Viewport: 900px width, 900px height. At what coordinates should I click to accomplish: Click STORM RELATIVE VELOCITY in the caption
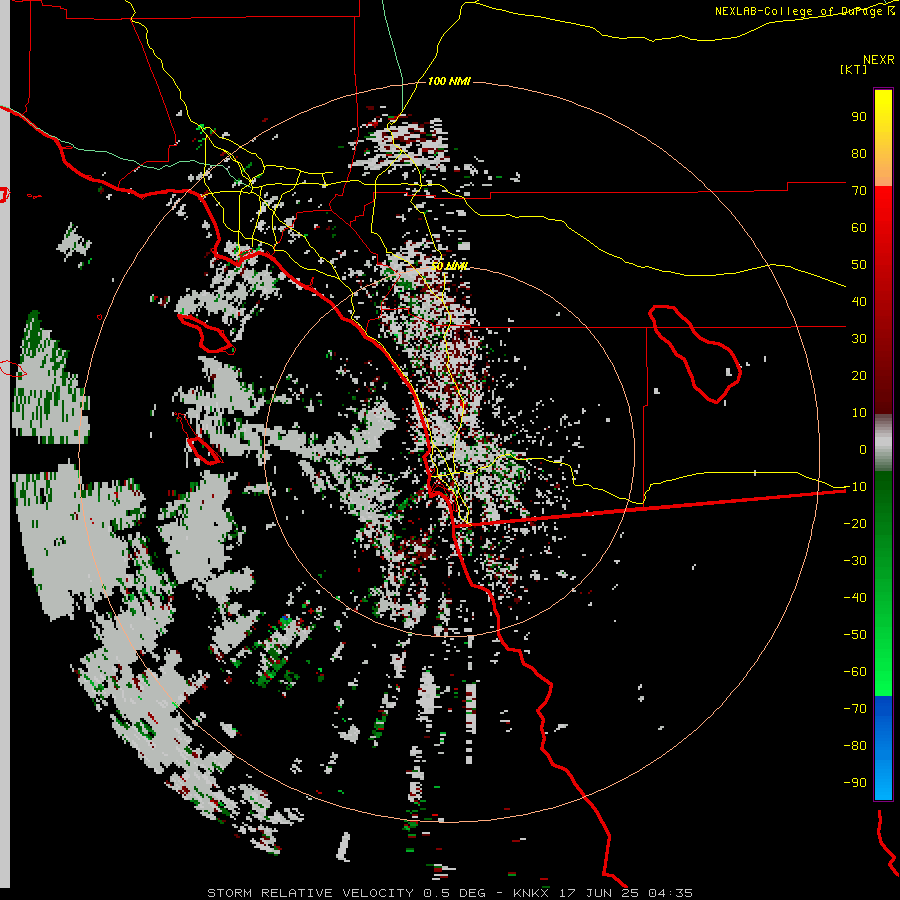tap(310, 893)
